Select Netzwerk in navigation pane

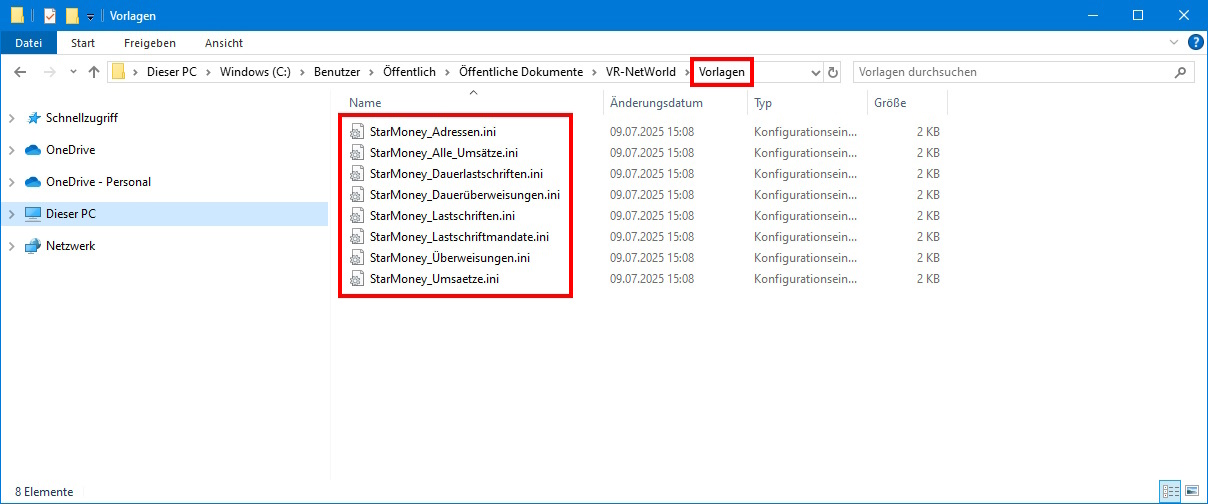pos(71,246)
